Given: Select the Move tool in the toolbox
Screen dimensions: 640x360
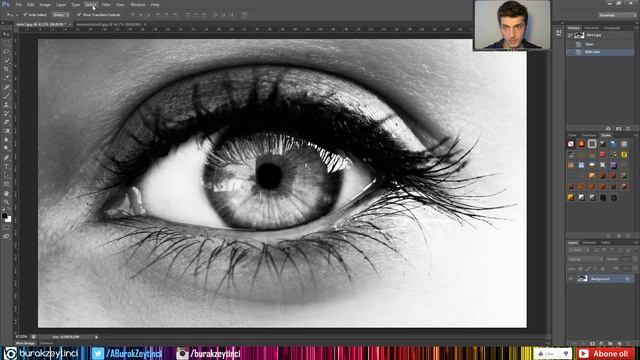Looking at the screenshot, I should (x=6, y=34).
